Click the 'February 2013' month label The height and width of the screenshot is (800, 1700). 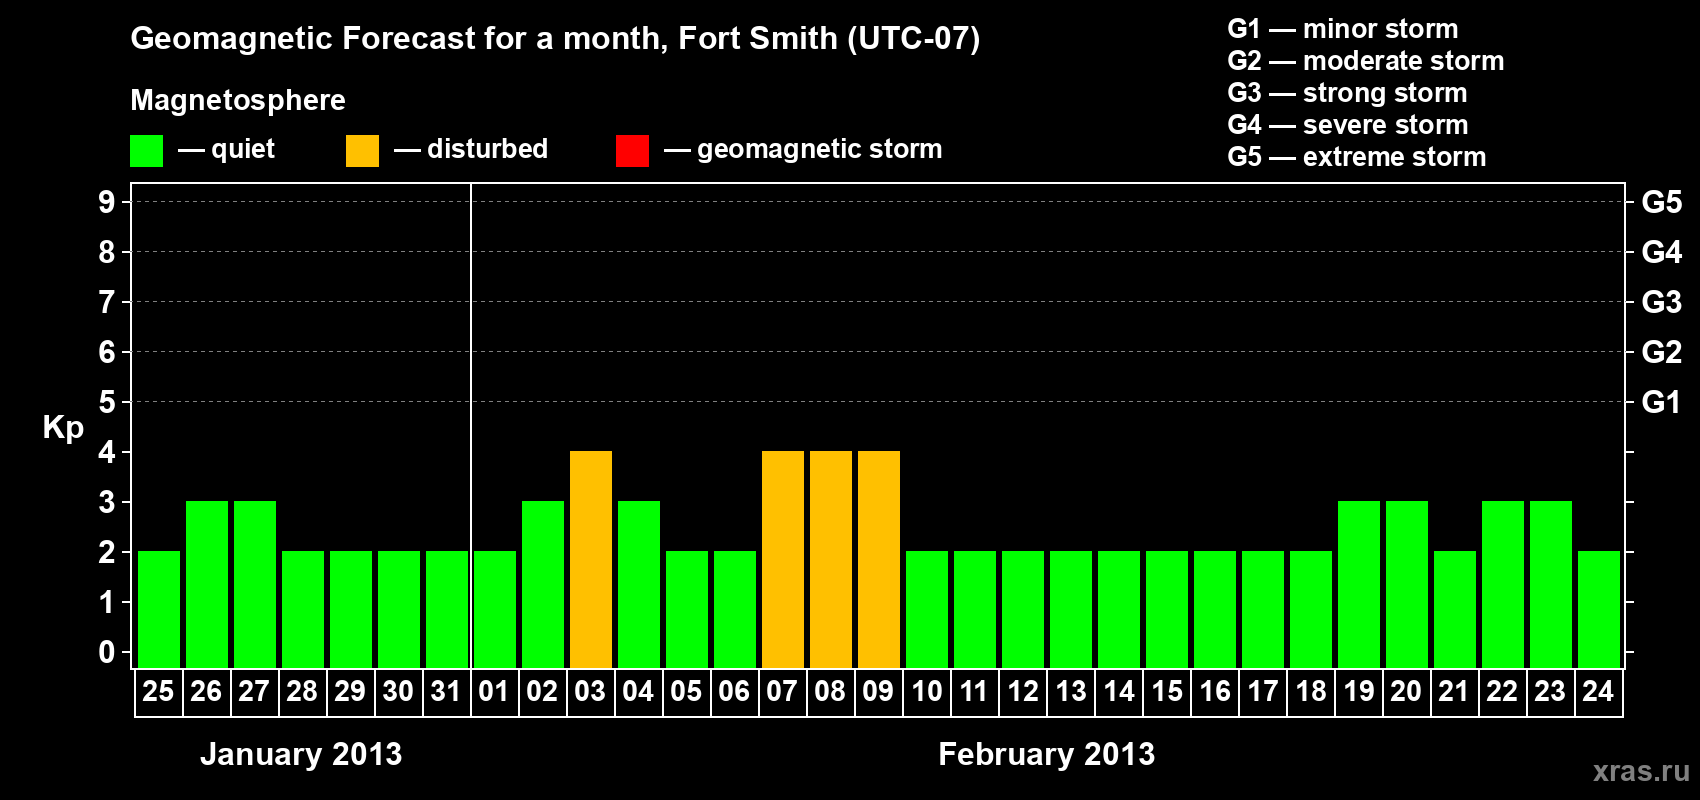1047,754
